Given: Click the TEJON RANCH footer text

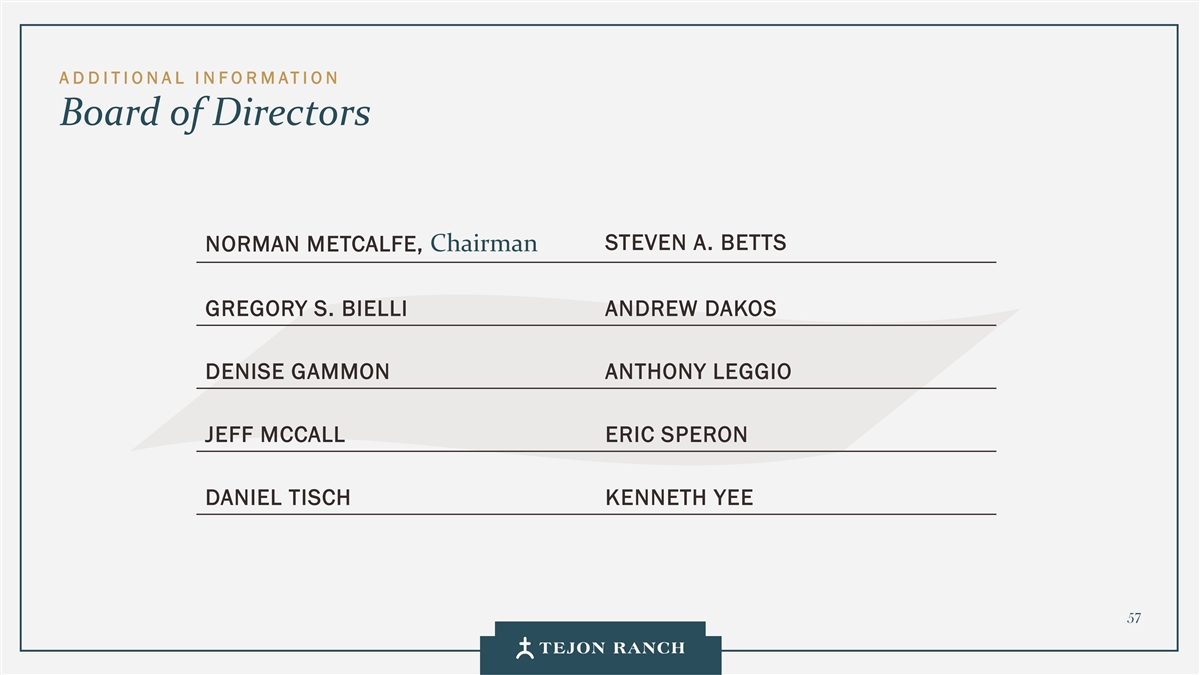Looking at the screenshot, I should point(612,648).
